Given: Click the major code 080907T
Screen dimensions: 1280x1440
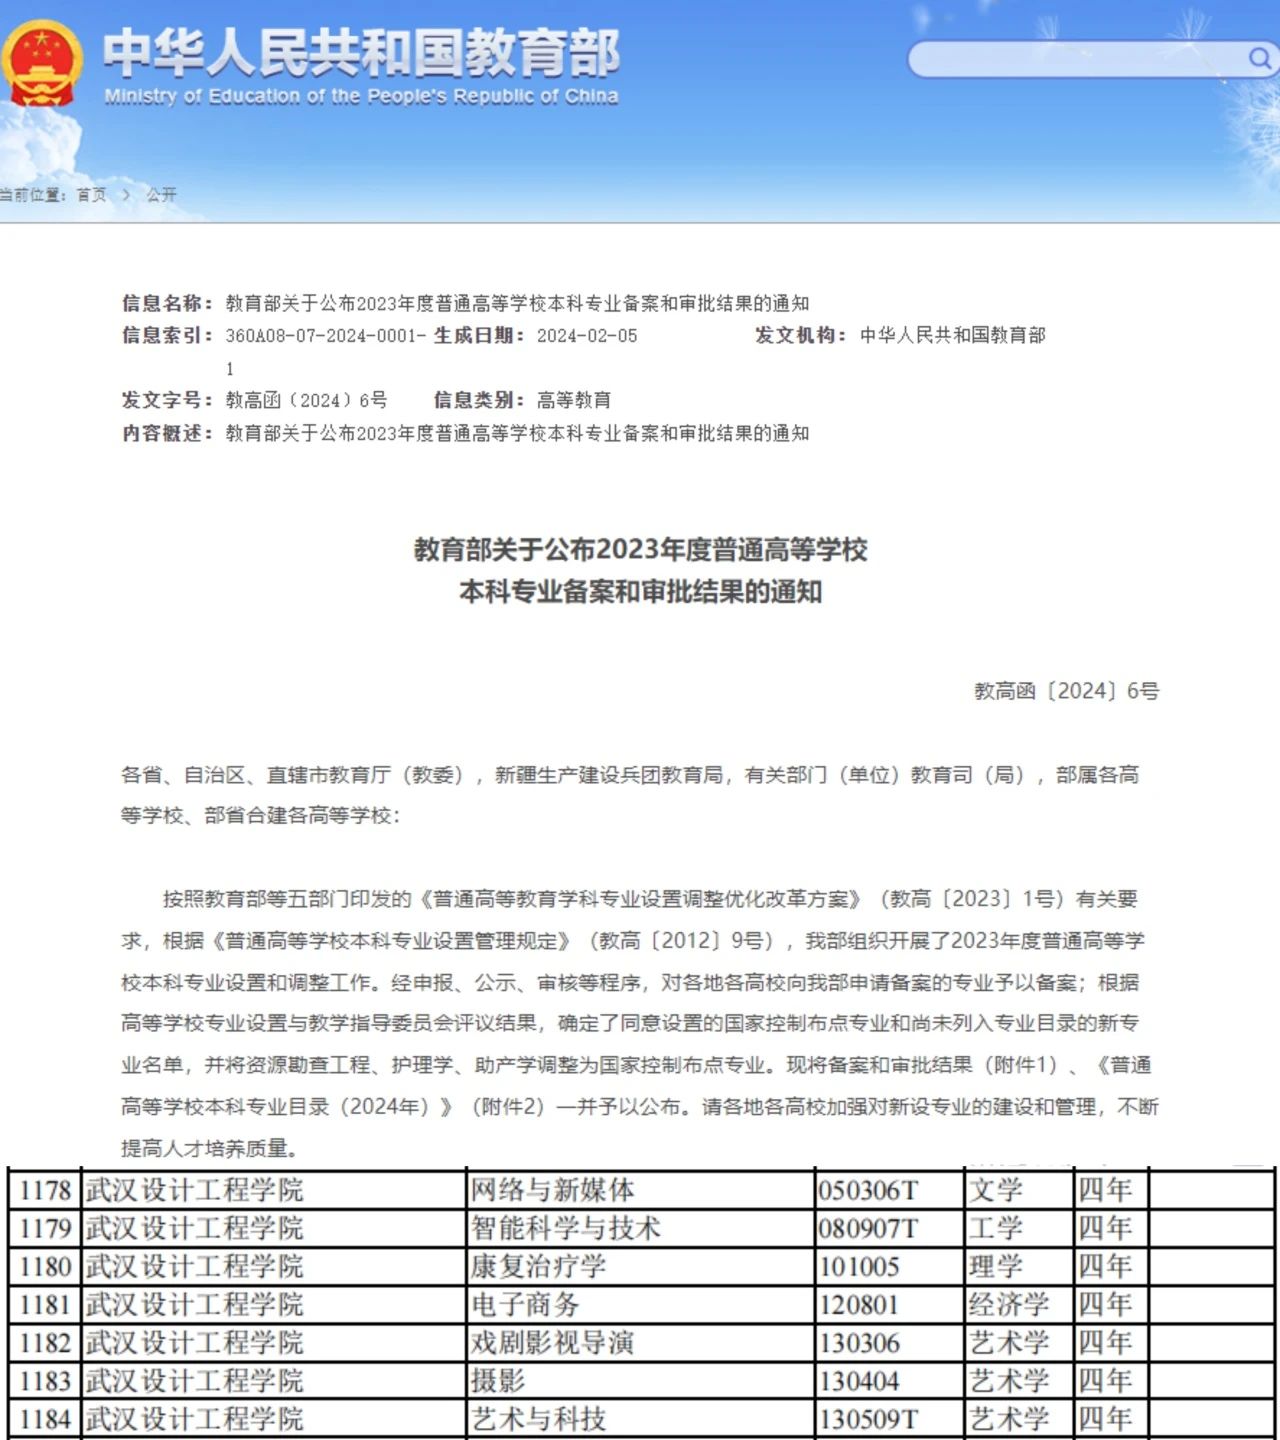Looking at the screenshot, I should click(x=868, y=1228).
